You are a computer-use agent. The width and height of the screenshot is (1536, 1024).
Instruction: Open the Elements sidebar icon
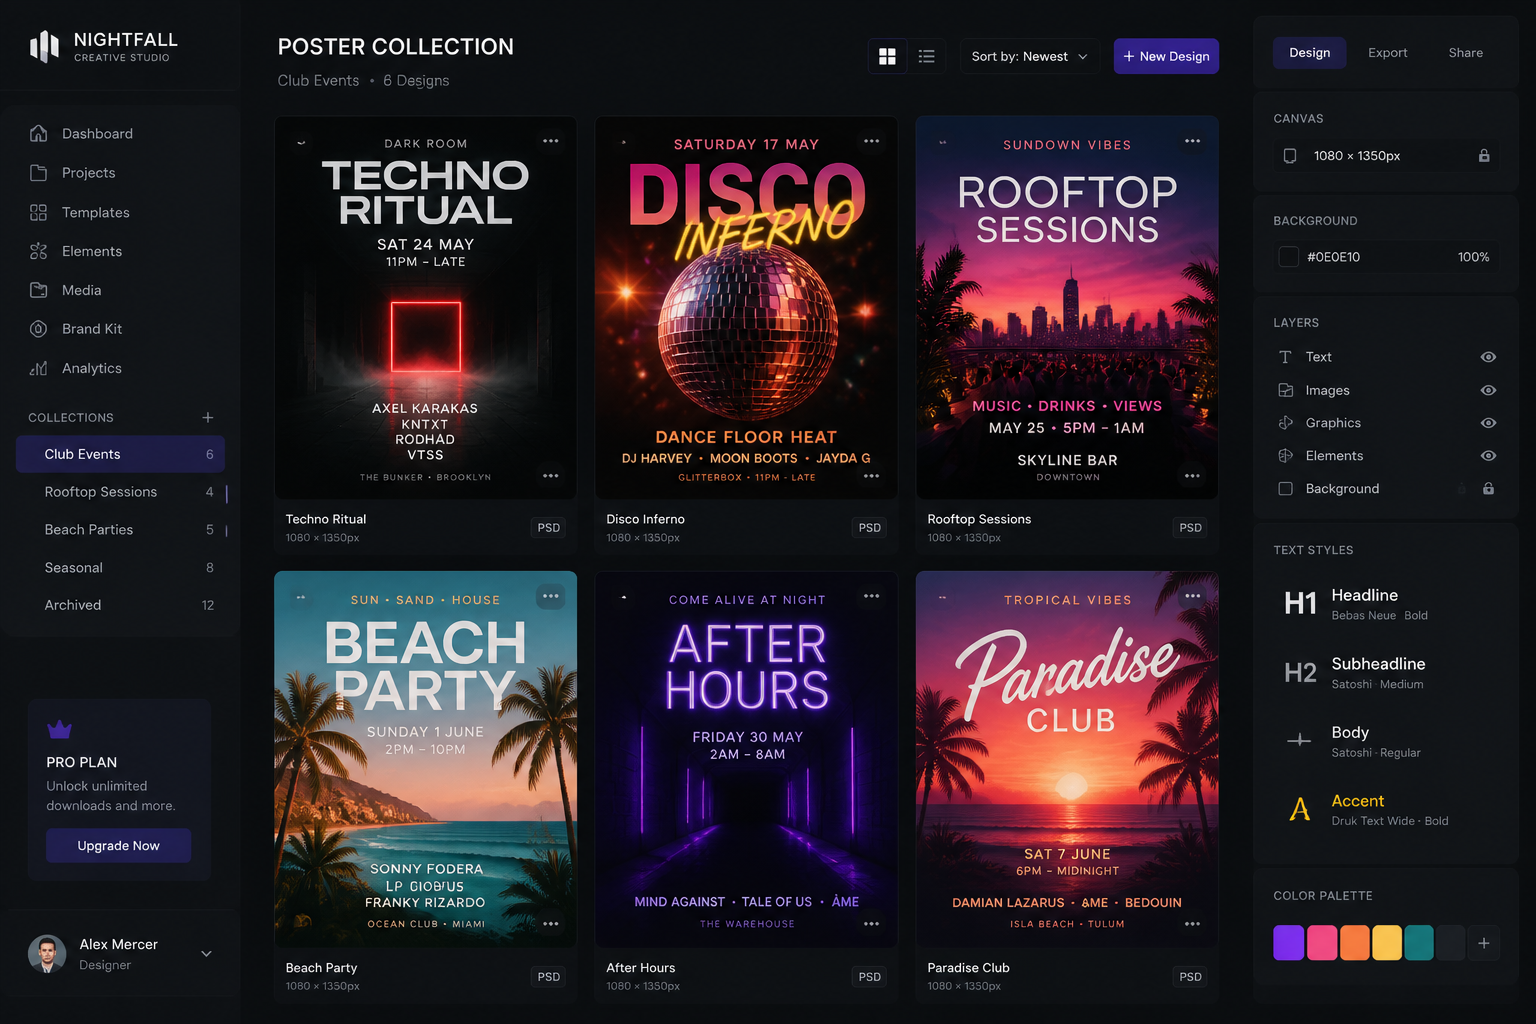pos(39,251)
